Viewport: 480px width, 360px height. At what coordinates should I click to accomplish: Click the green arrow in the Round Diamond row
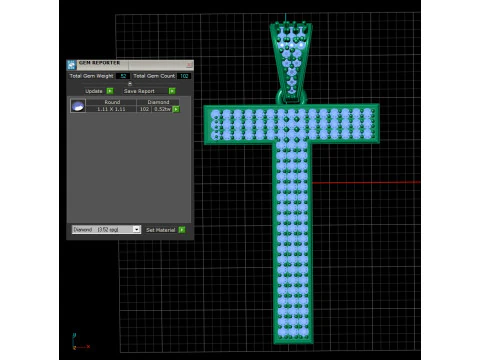tap(176, 109)
